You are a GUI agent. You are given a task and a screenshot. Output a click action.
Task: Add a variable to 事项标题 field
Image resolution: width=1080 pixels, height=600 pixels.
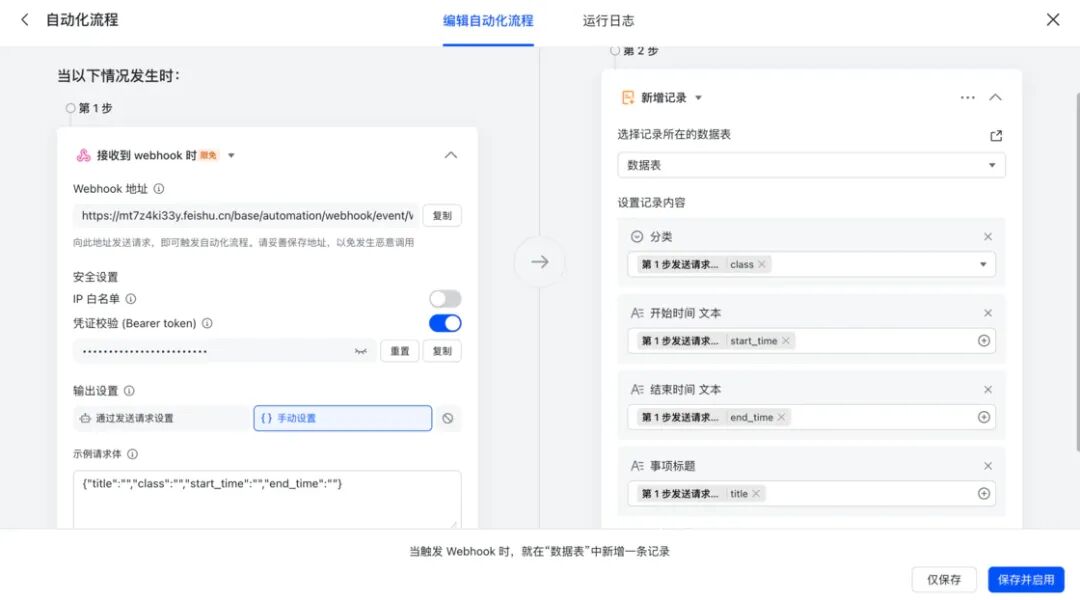tap(984, 494)
